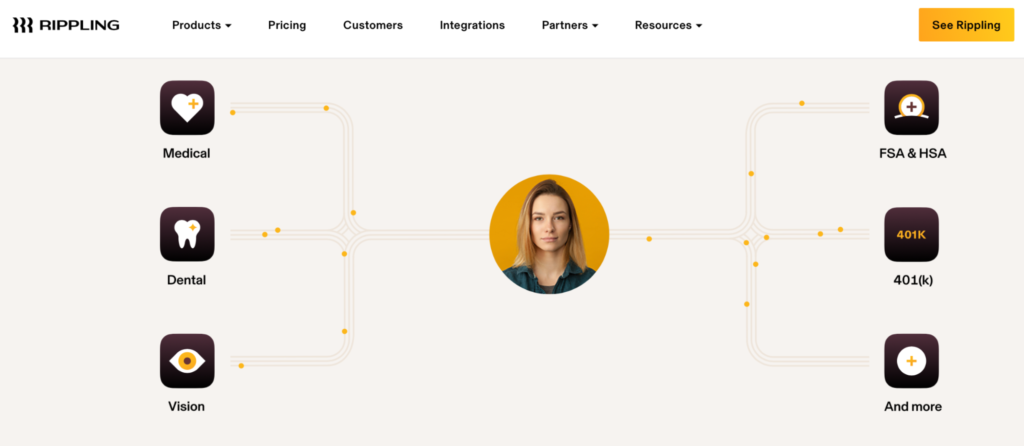Open the Resources dropdown menu

pos(669,25)
